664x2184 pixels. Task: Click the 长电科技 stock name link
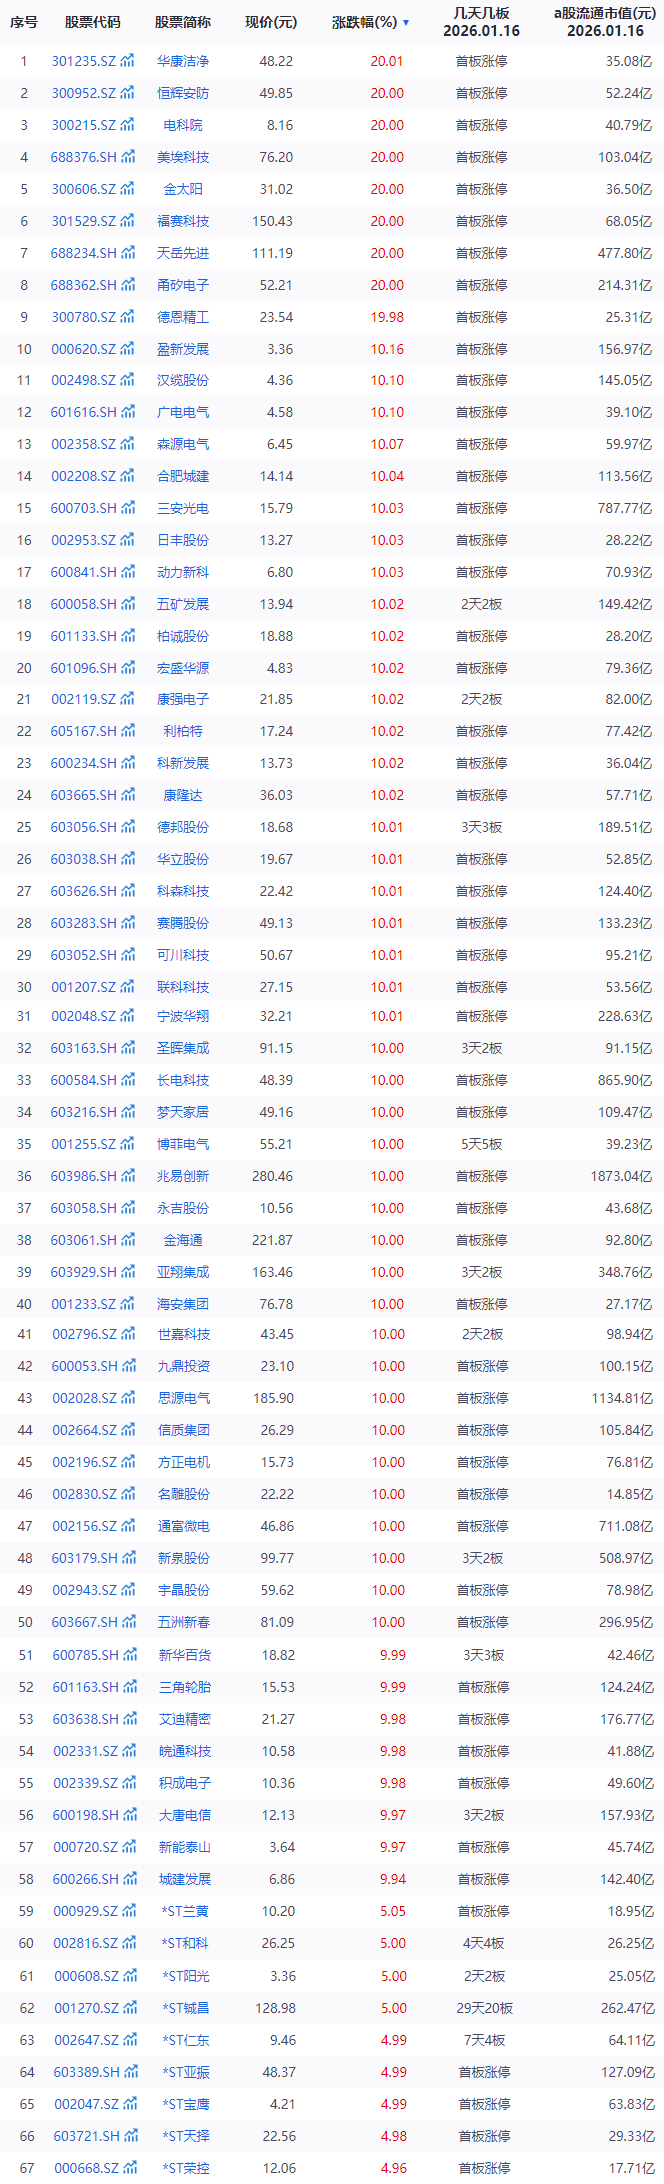tap(183, 1081)
